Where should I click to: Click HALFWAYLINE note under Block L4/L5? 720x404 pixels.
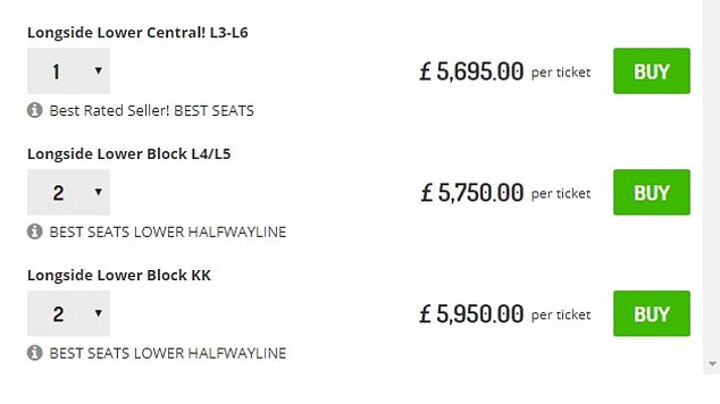[x=168, y=232]
